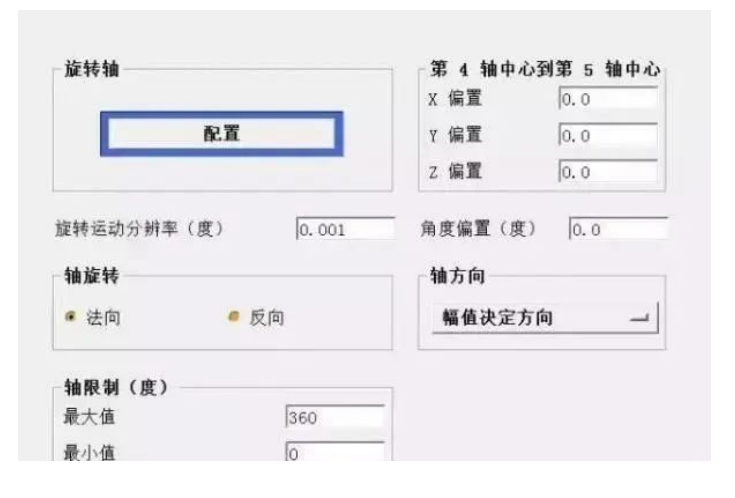Click the Z 偏置 text label
Screen dimensions: 735x498
455,172
